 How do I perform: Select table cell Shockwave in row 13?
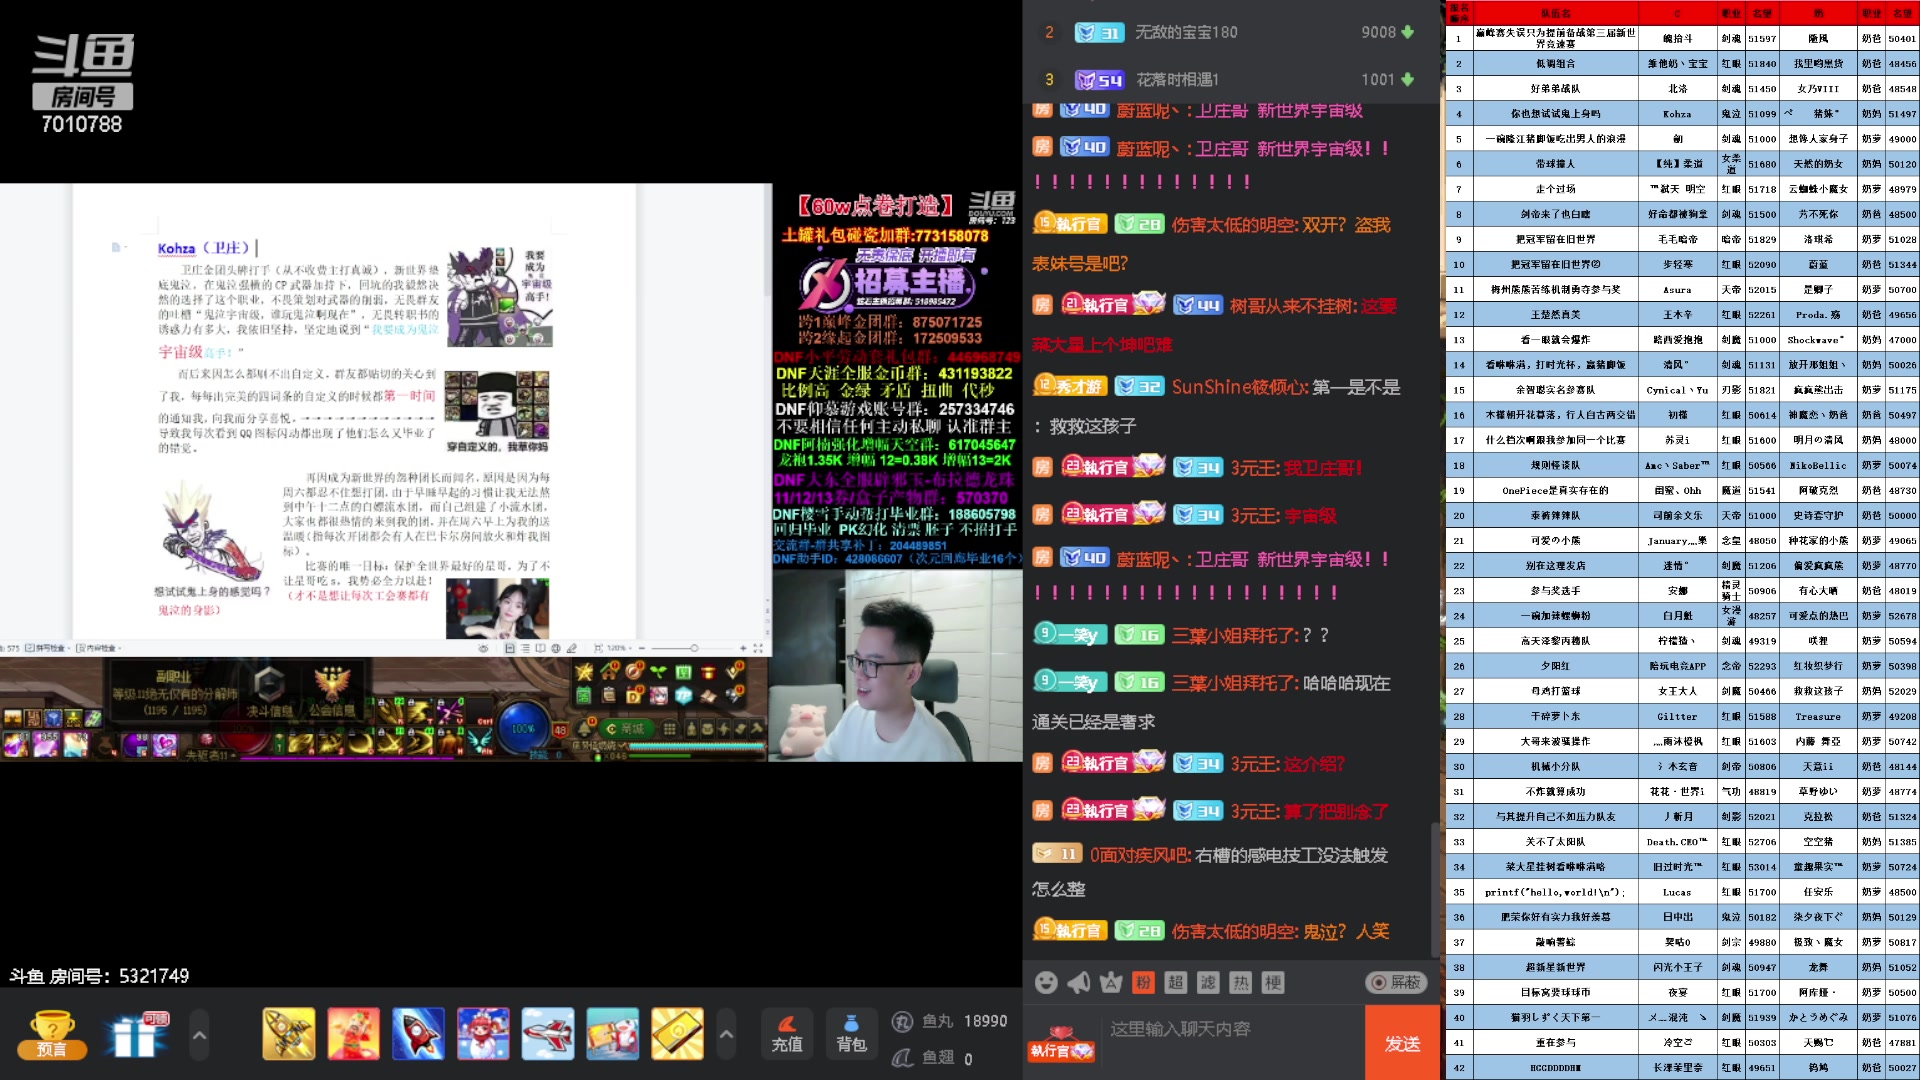pos(1818,340)
